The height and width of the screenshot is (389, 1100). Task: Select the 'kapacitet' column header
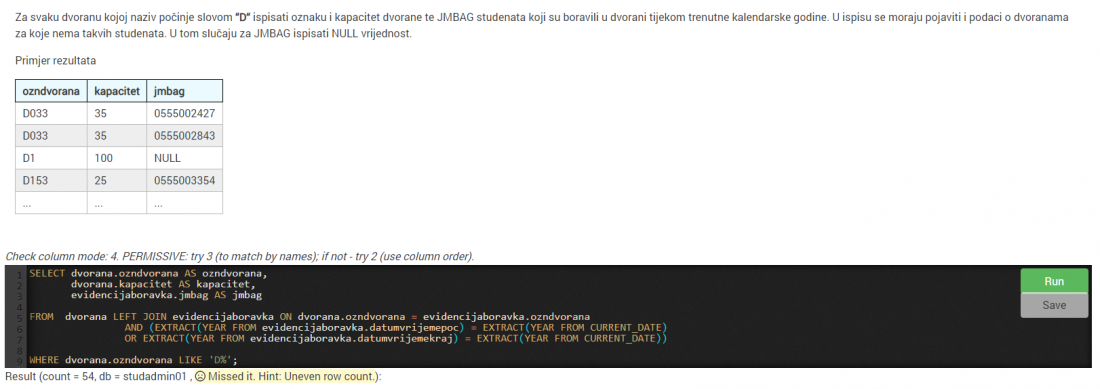116,91
